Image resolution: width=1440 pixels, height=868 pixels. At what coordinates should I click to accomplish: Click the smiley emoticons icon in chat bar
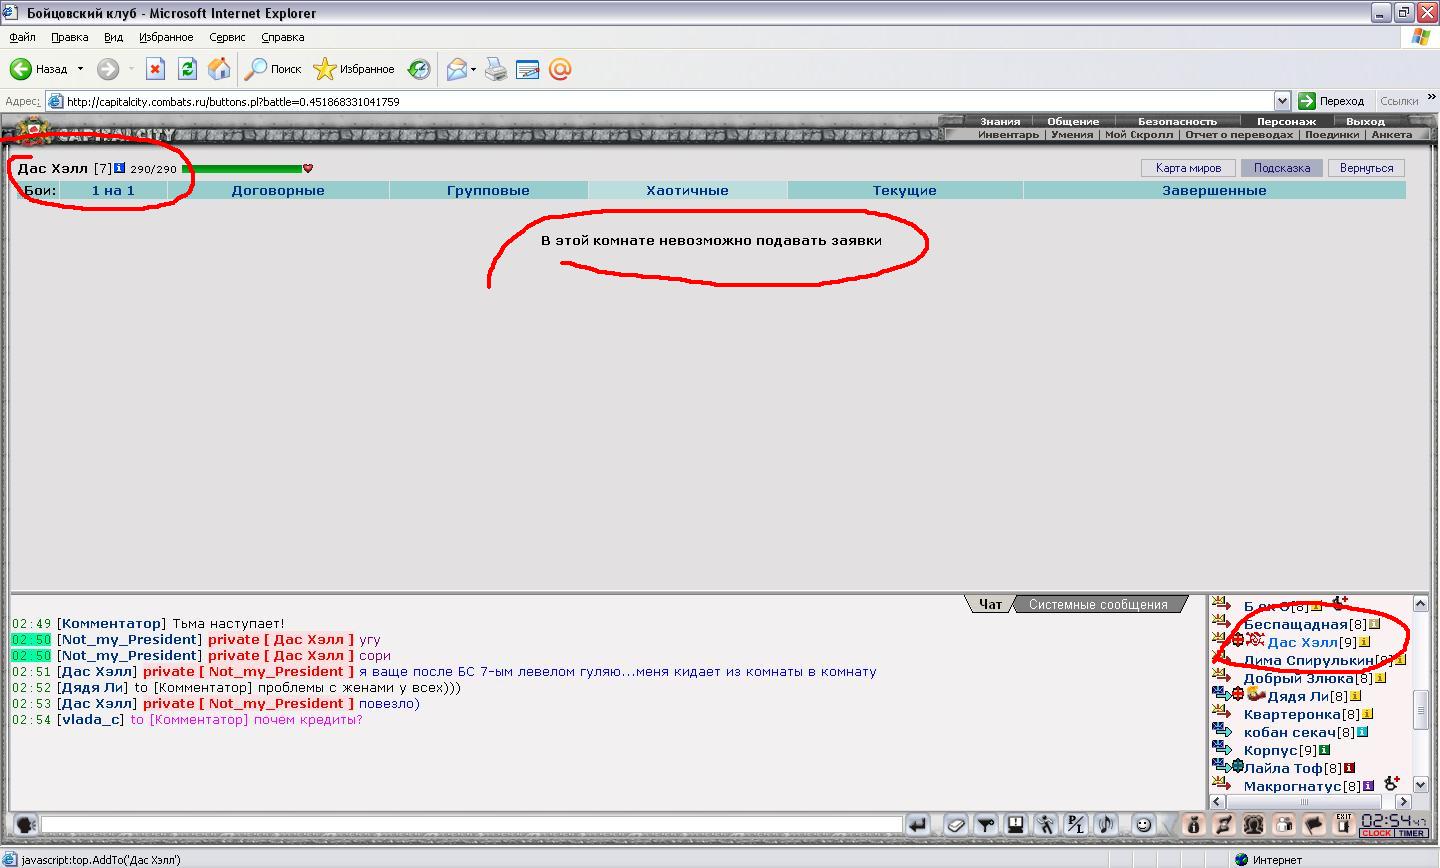click(1143, 825)
